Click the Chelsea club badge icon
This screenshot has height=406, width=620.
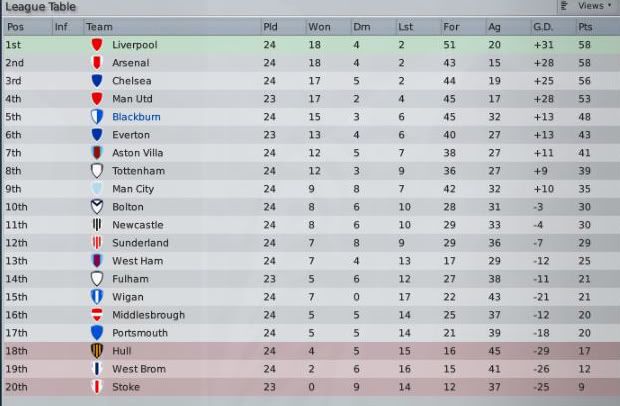97,81
